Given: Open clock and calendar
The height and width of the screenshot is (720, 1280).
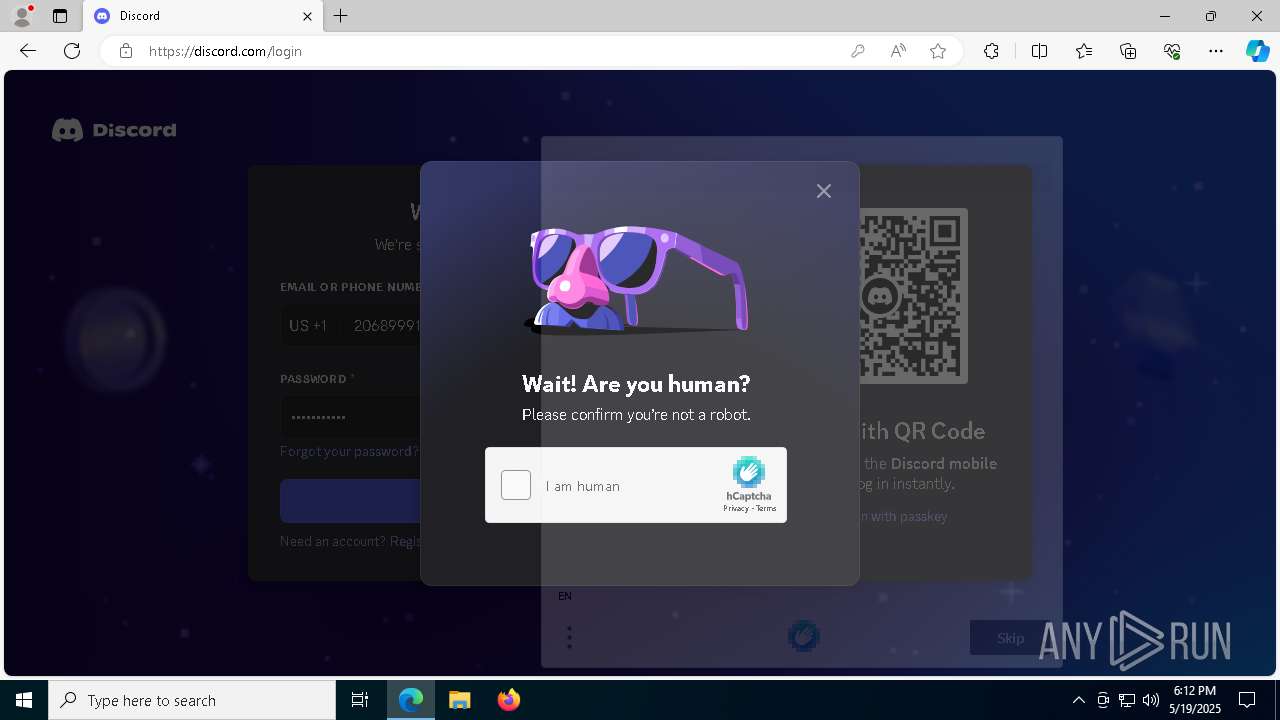Looking at the screenshot, I should coord(1196,700).
